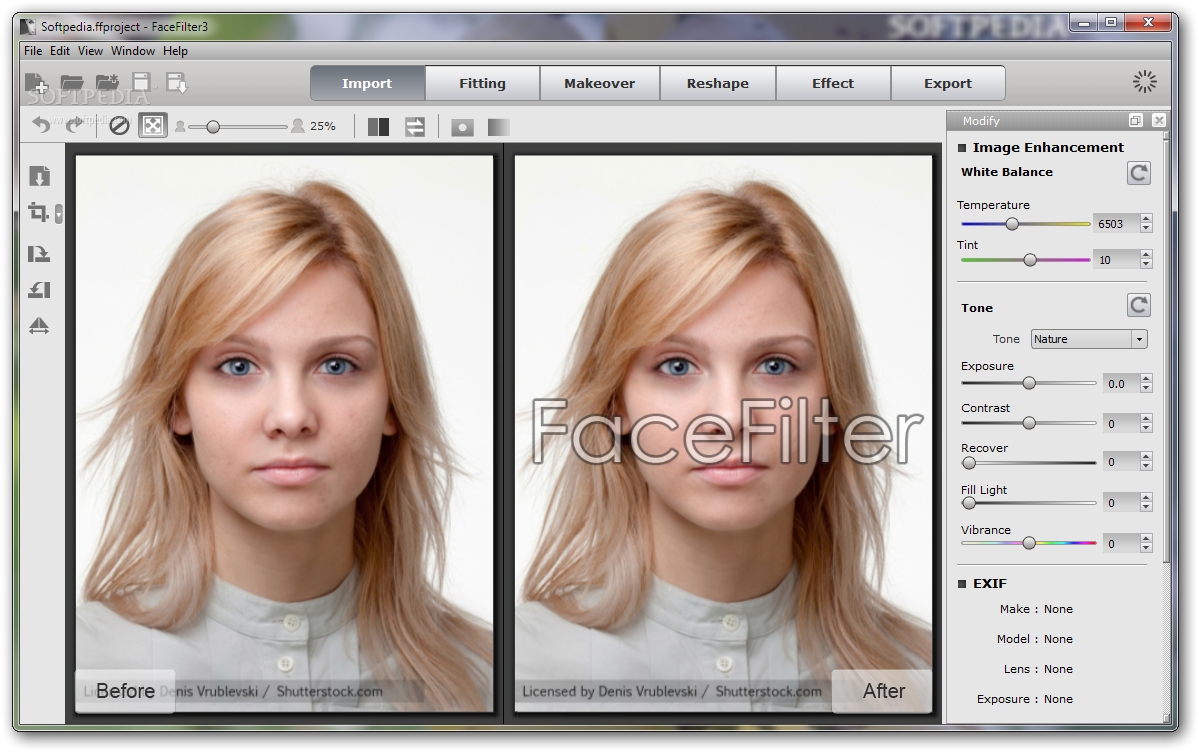Click the large person zoom-in icon
Viewport: 1199px width, 752px height.
[x=297, y=125]
